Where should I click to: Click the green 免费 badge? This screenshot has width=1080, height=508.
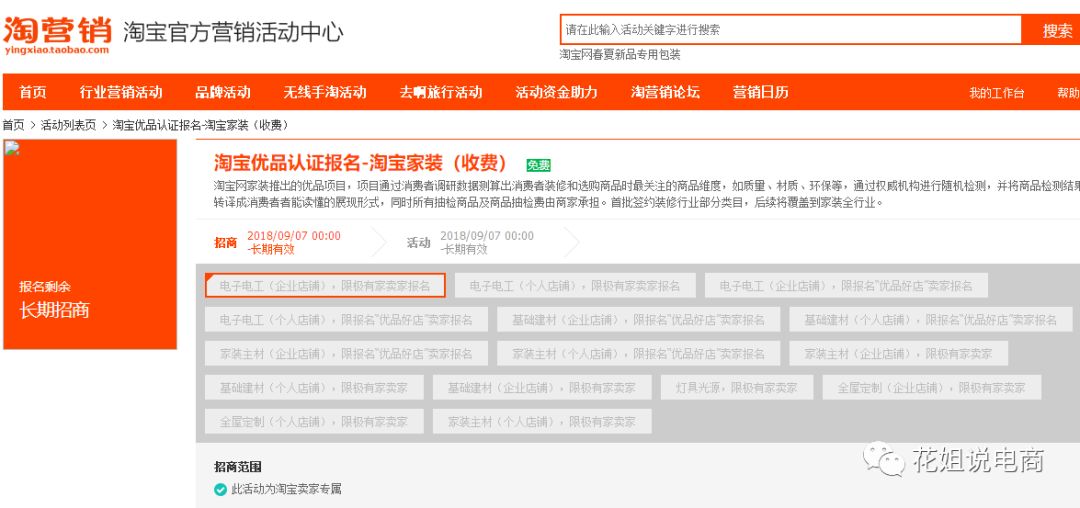tap(539, 165)
